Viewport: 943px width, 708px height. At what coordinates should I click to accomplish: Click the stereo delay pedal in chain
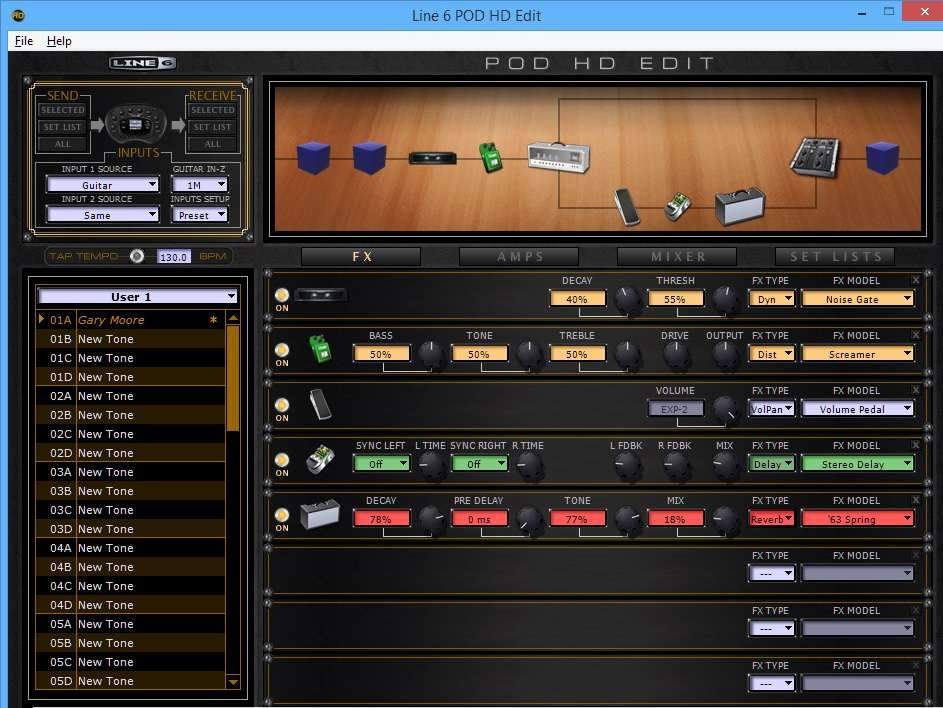point(678,207)
